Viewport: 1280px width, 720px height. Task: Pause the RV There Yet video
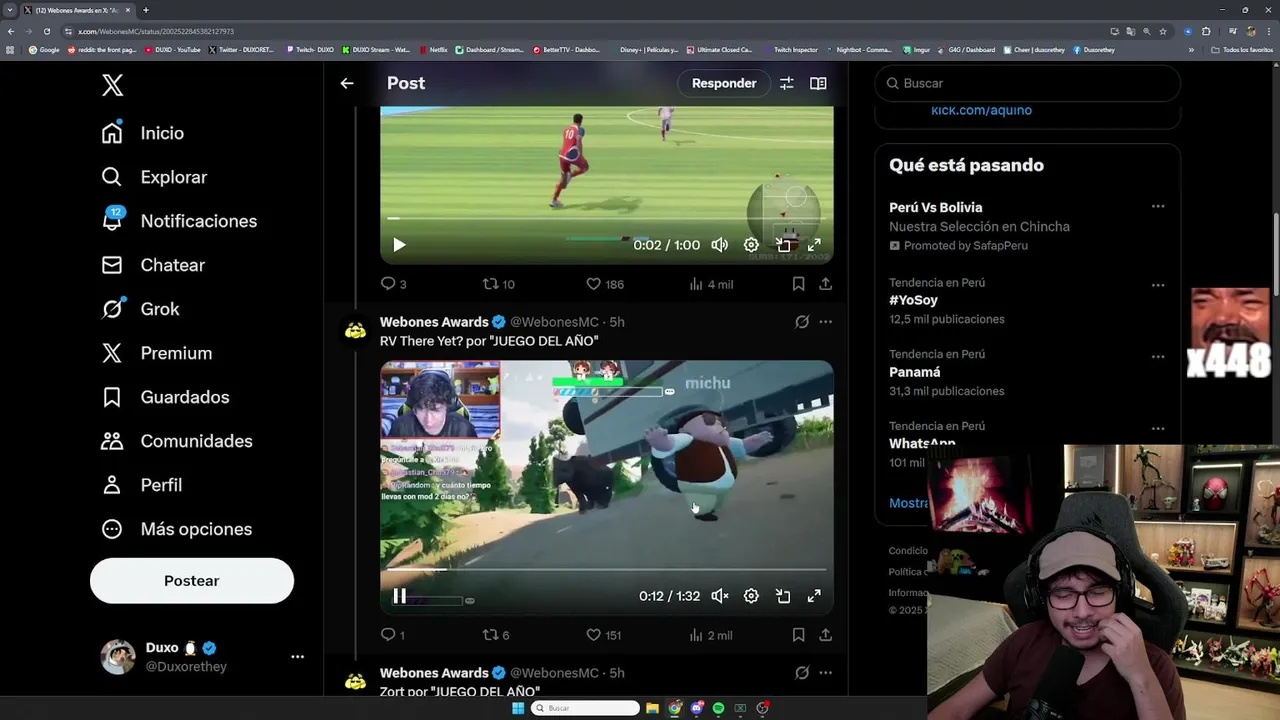pos(399,596)
